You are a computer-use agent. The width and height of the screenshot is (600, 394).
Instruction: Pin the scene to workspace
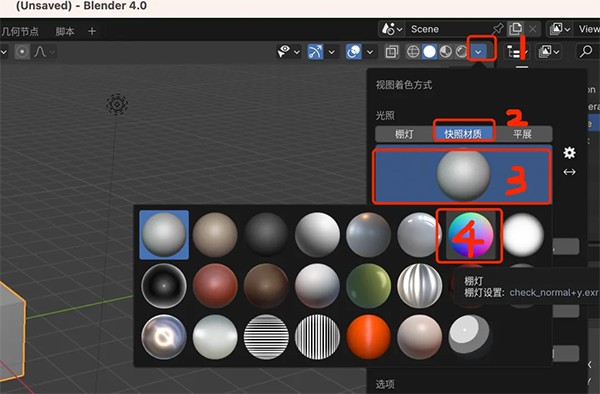pos(497,29)
